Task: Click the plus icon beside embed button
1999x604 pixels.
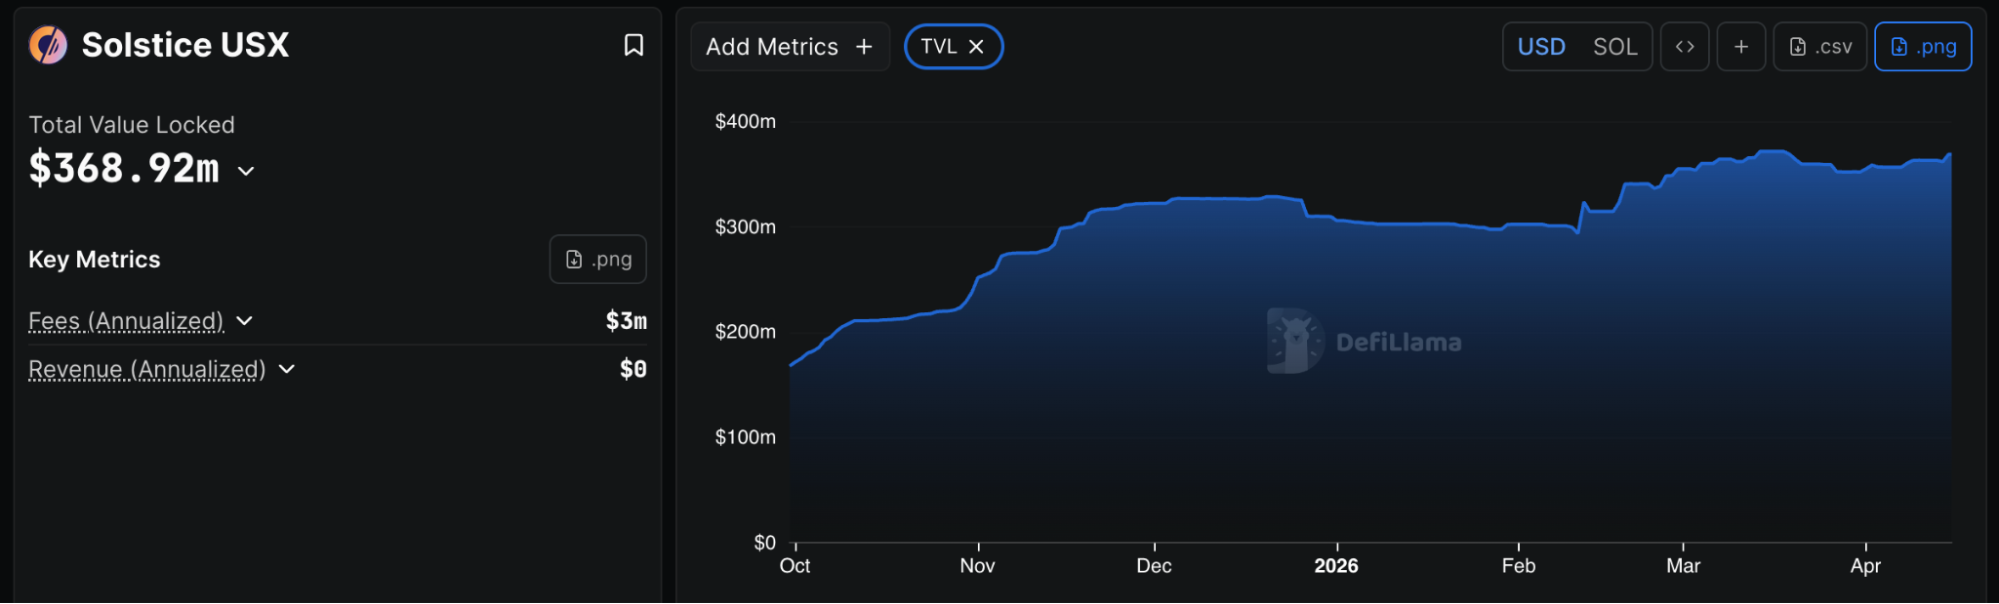Action: (x=1741, y=47)
